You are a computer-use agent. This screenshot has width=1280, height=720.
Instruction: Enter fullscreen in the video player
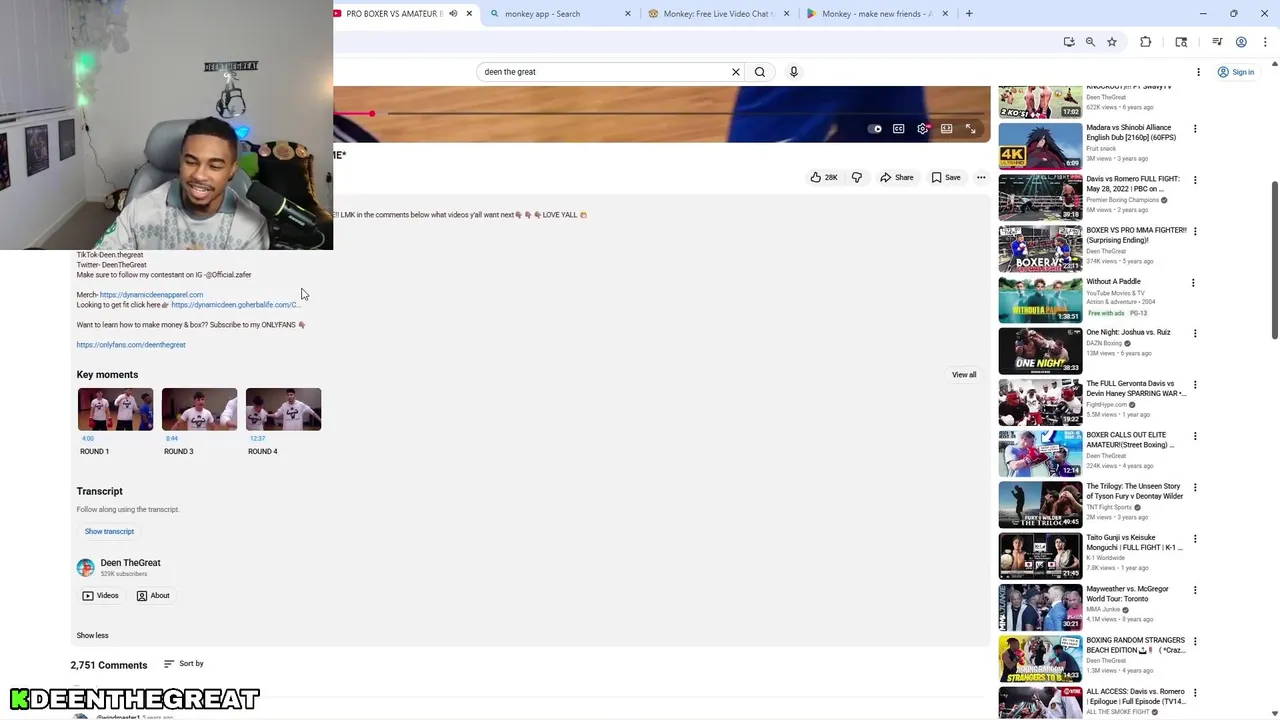[970, 129]
